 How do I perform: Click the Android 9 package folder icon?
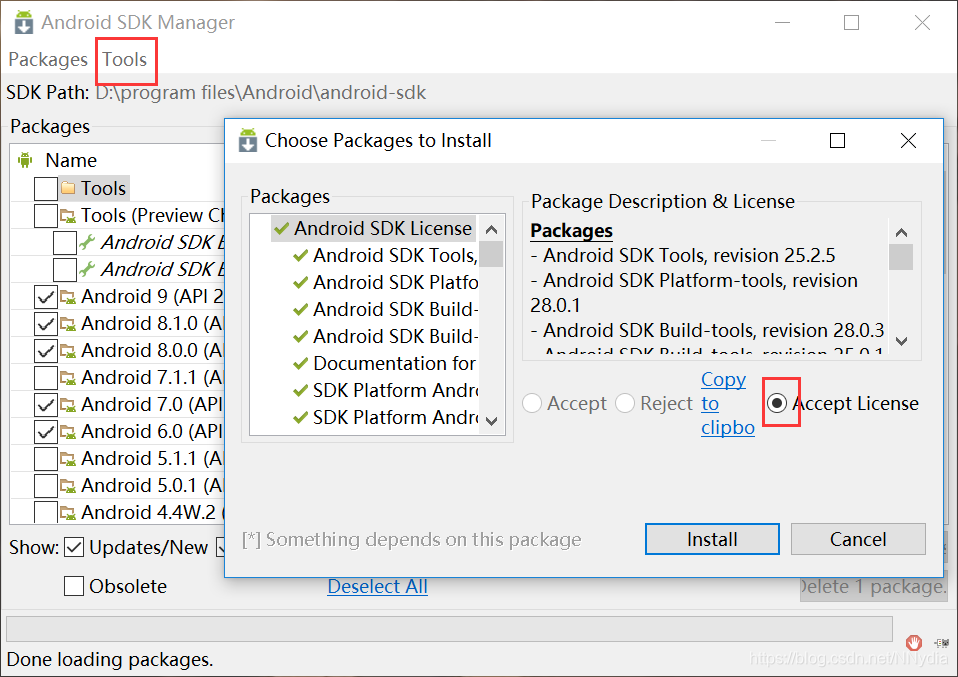coord(68,297)
